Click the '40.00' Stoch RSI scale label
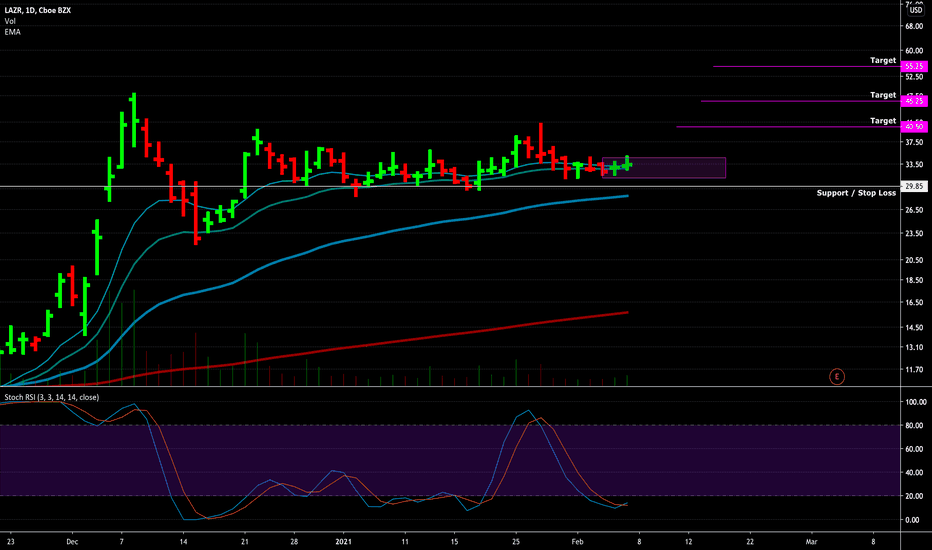 [914, 473]
